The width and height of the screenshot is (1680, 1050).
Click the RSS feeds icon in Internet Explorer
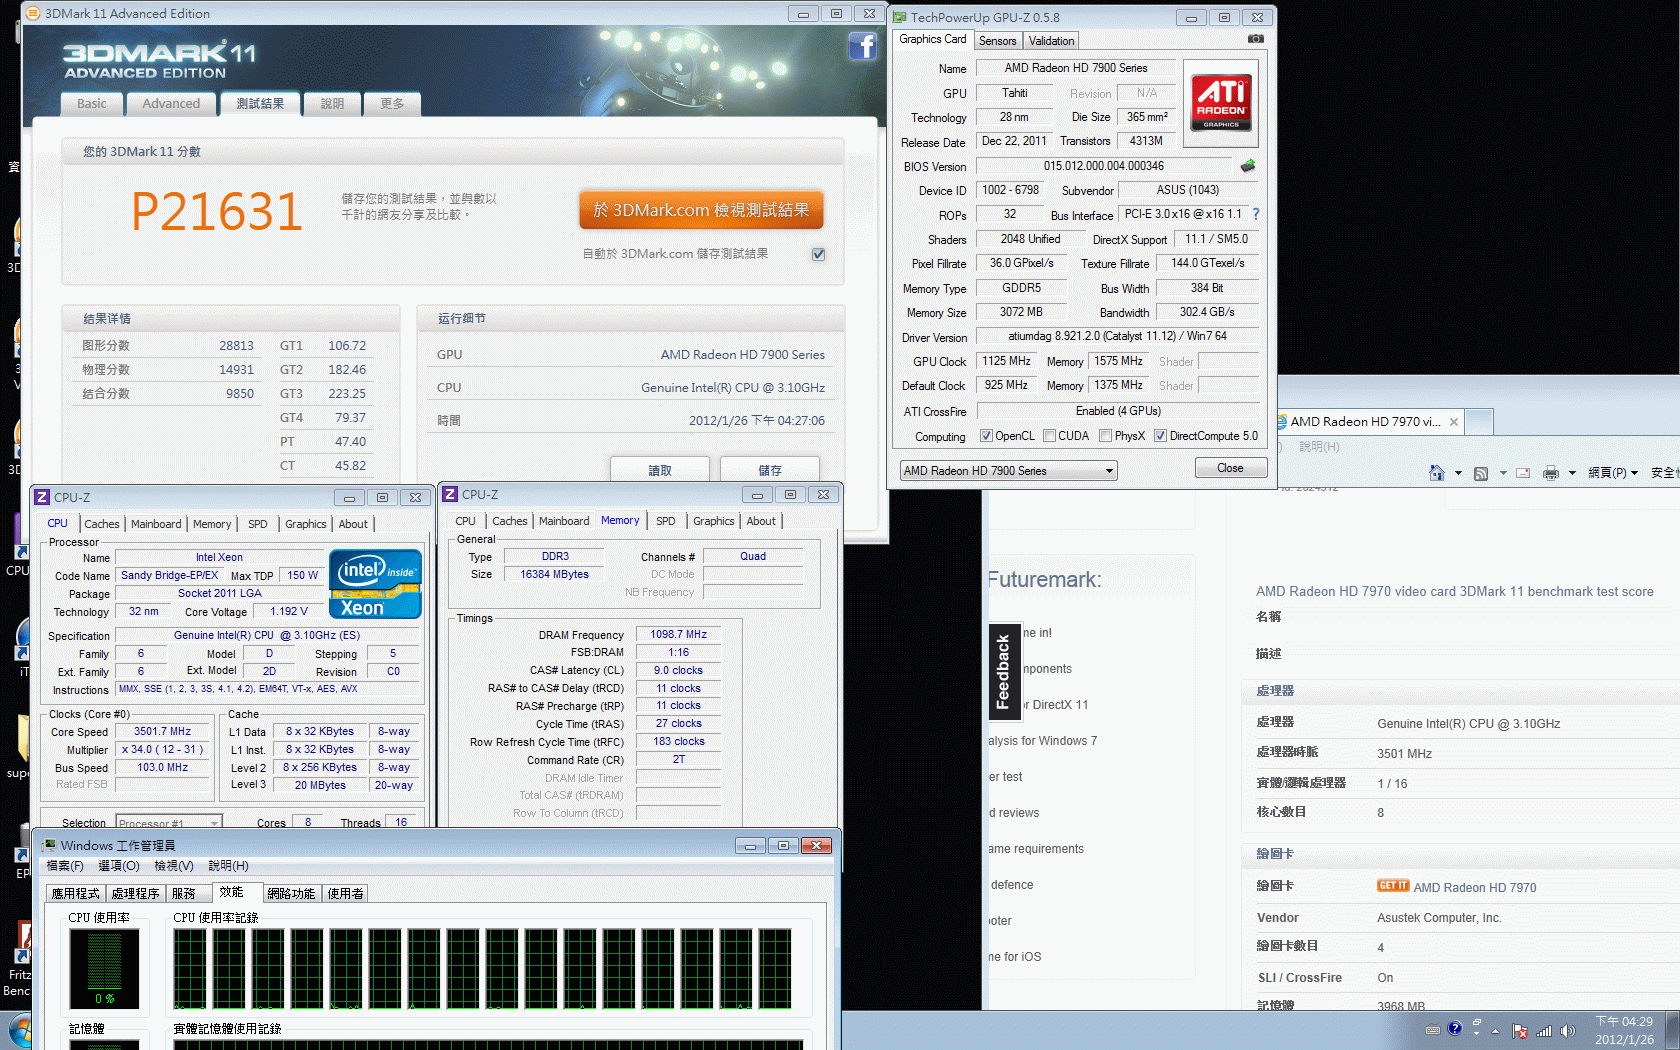1481,473
